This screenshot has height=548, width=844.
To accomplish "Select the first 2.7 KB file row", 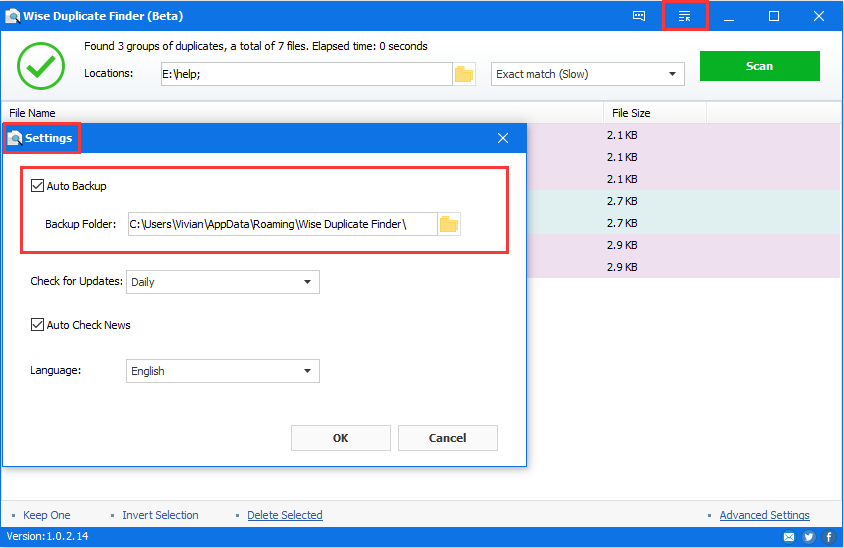I will (x=684, y=201).
